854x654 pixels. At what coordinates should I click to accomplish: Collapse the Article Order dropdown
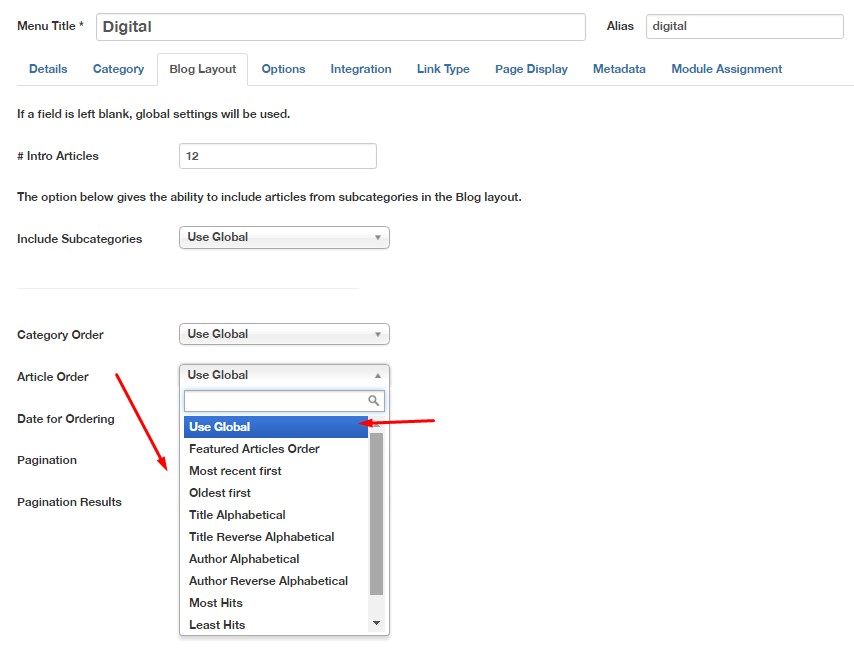coord(284,375)
